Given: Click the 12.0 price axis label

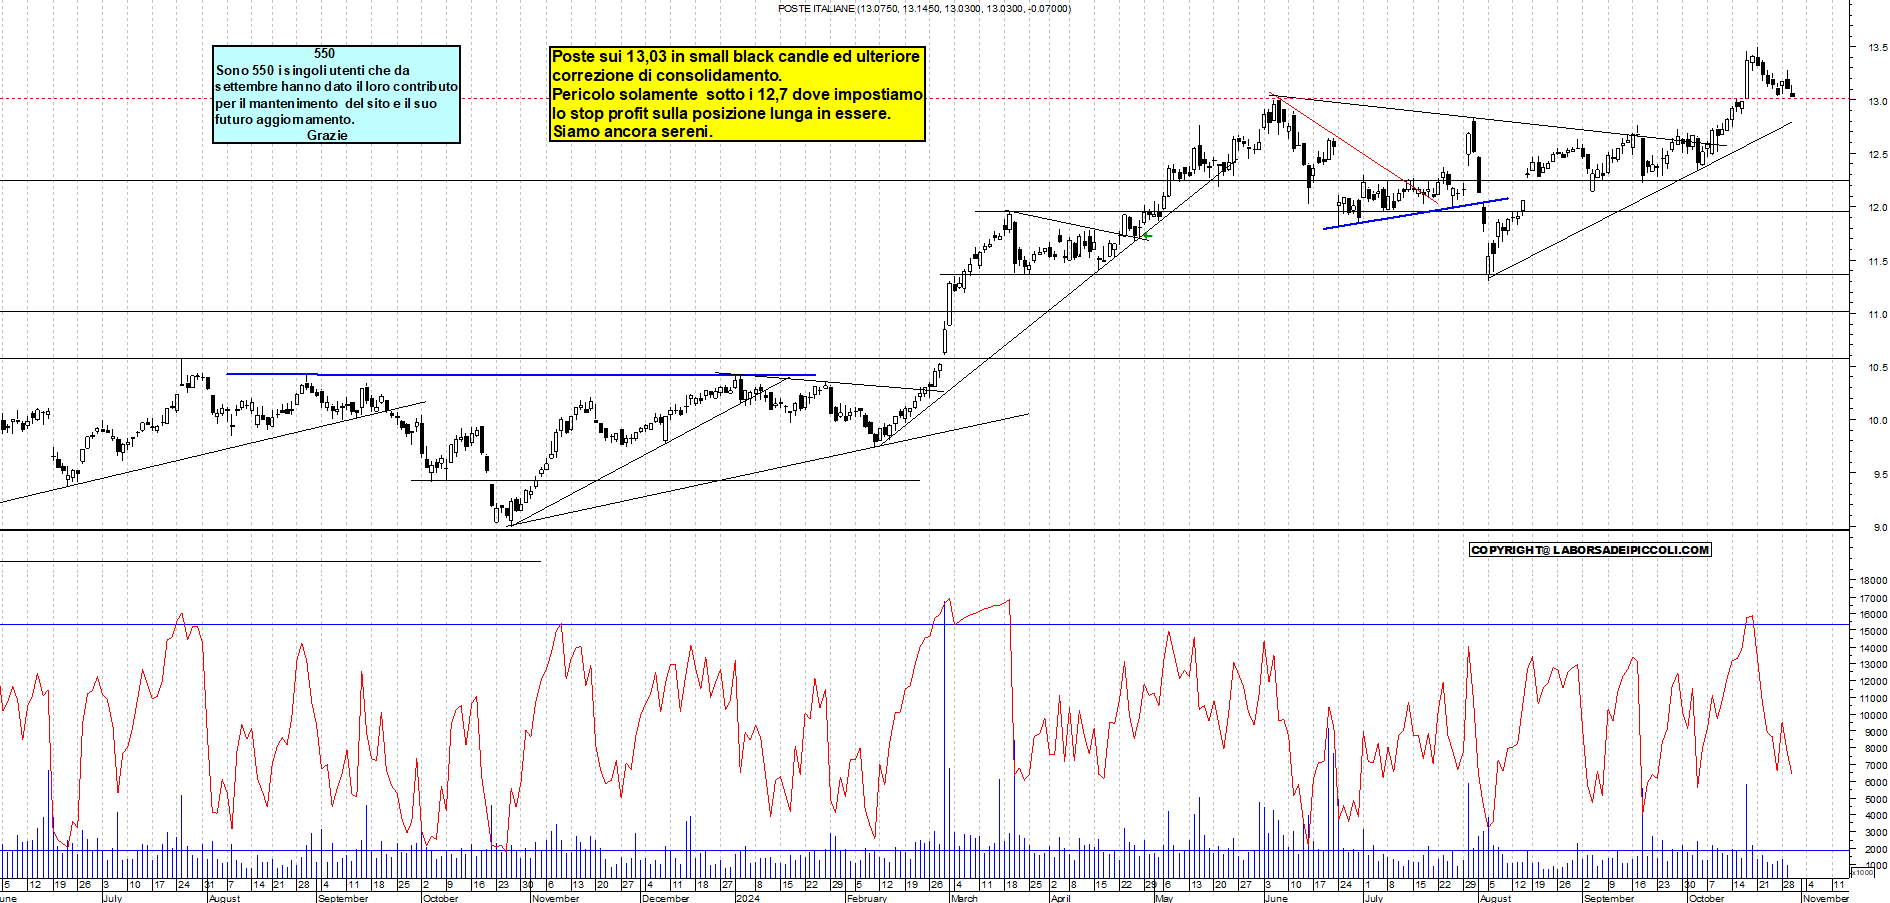Looking at the screenshot, I should click(1877, 208).
